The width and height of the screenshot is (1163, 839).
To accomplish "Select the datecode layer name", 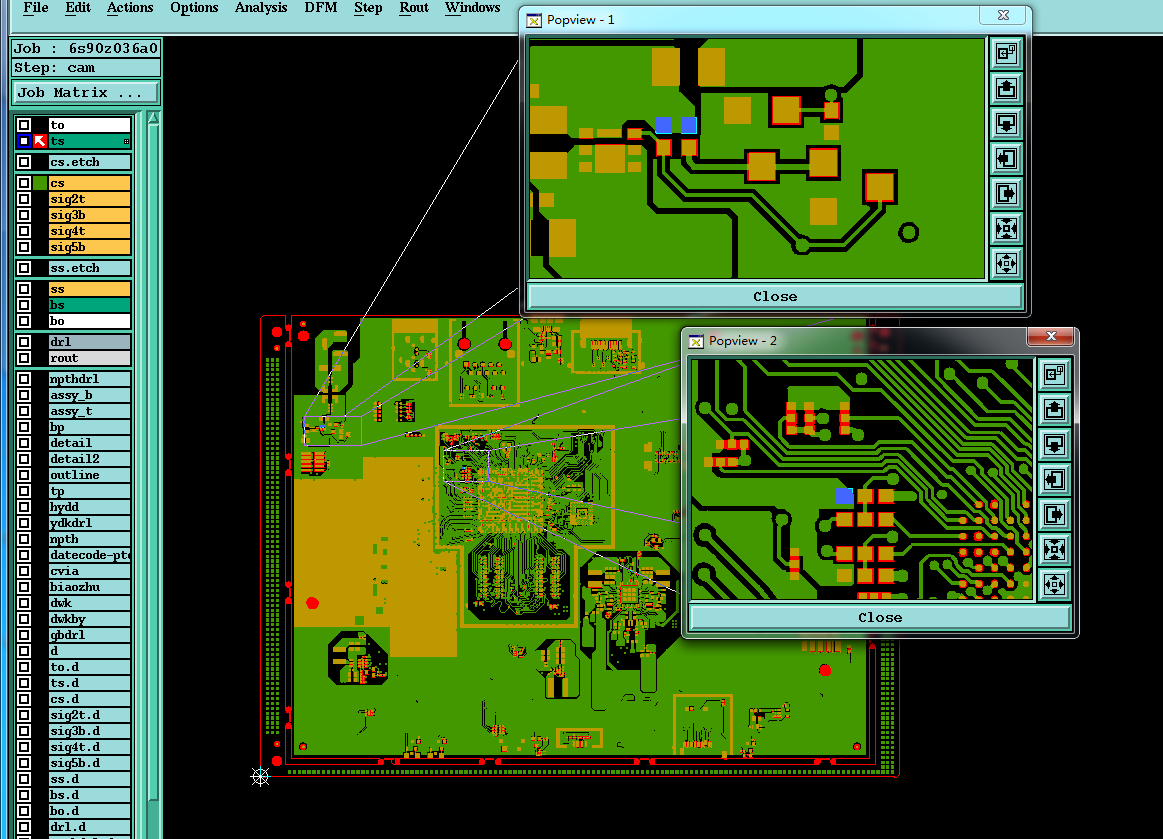I will [90, 555].
